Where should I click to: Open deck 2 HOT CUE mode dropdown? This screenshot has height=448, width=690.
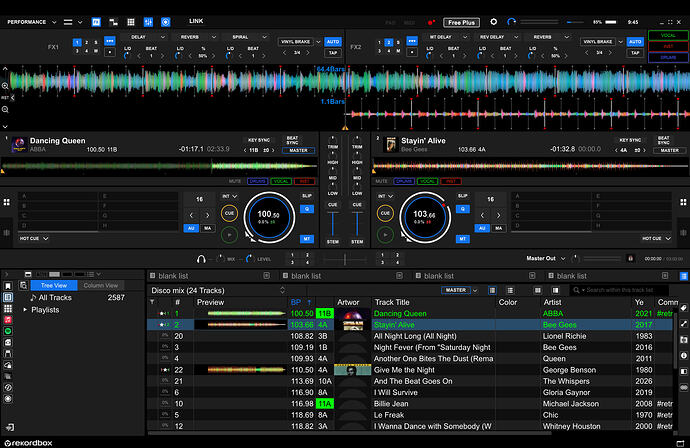coord(657,239)
